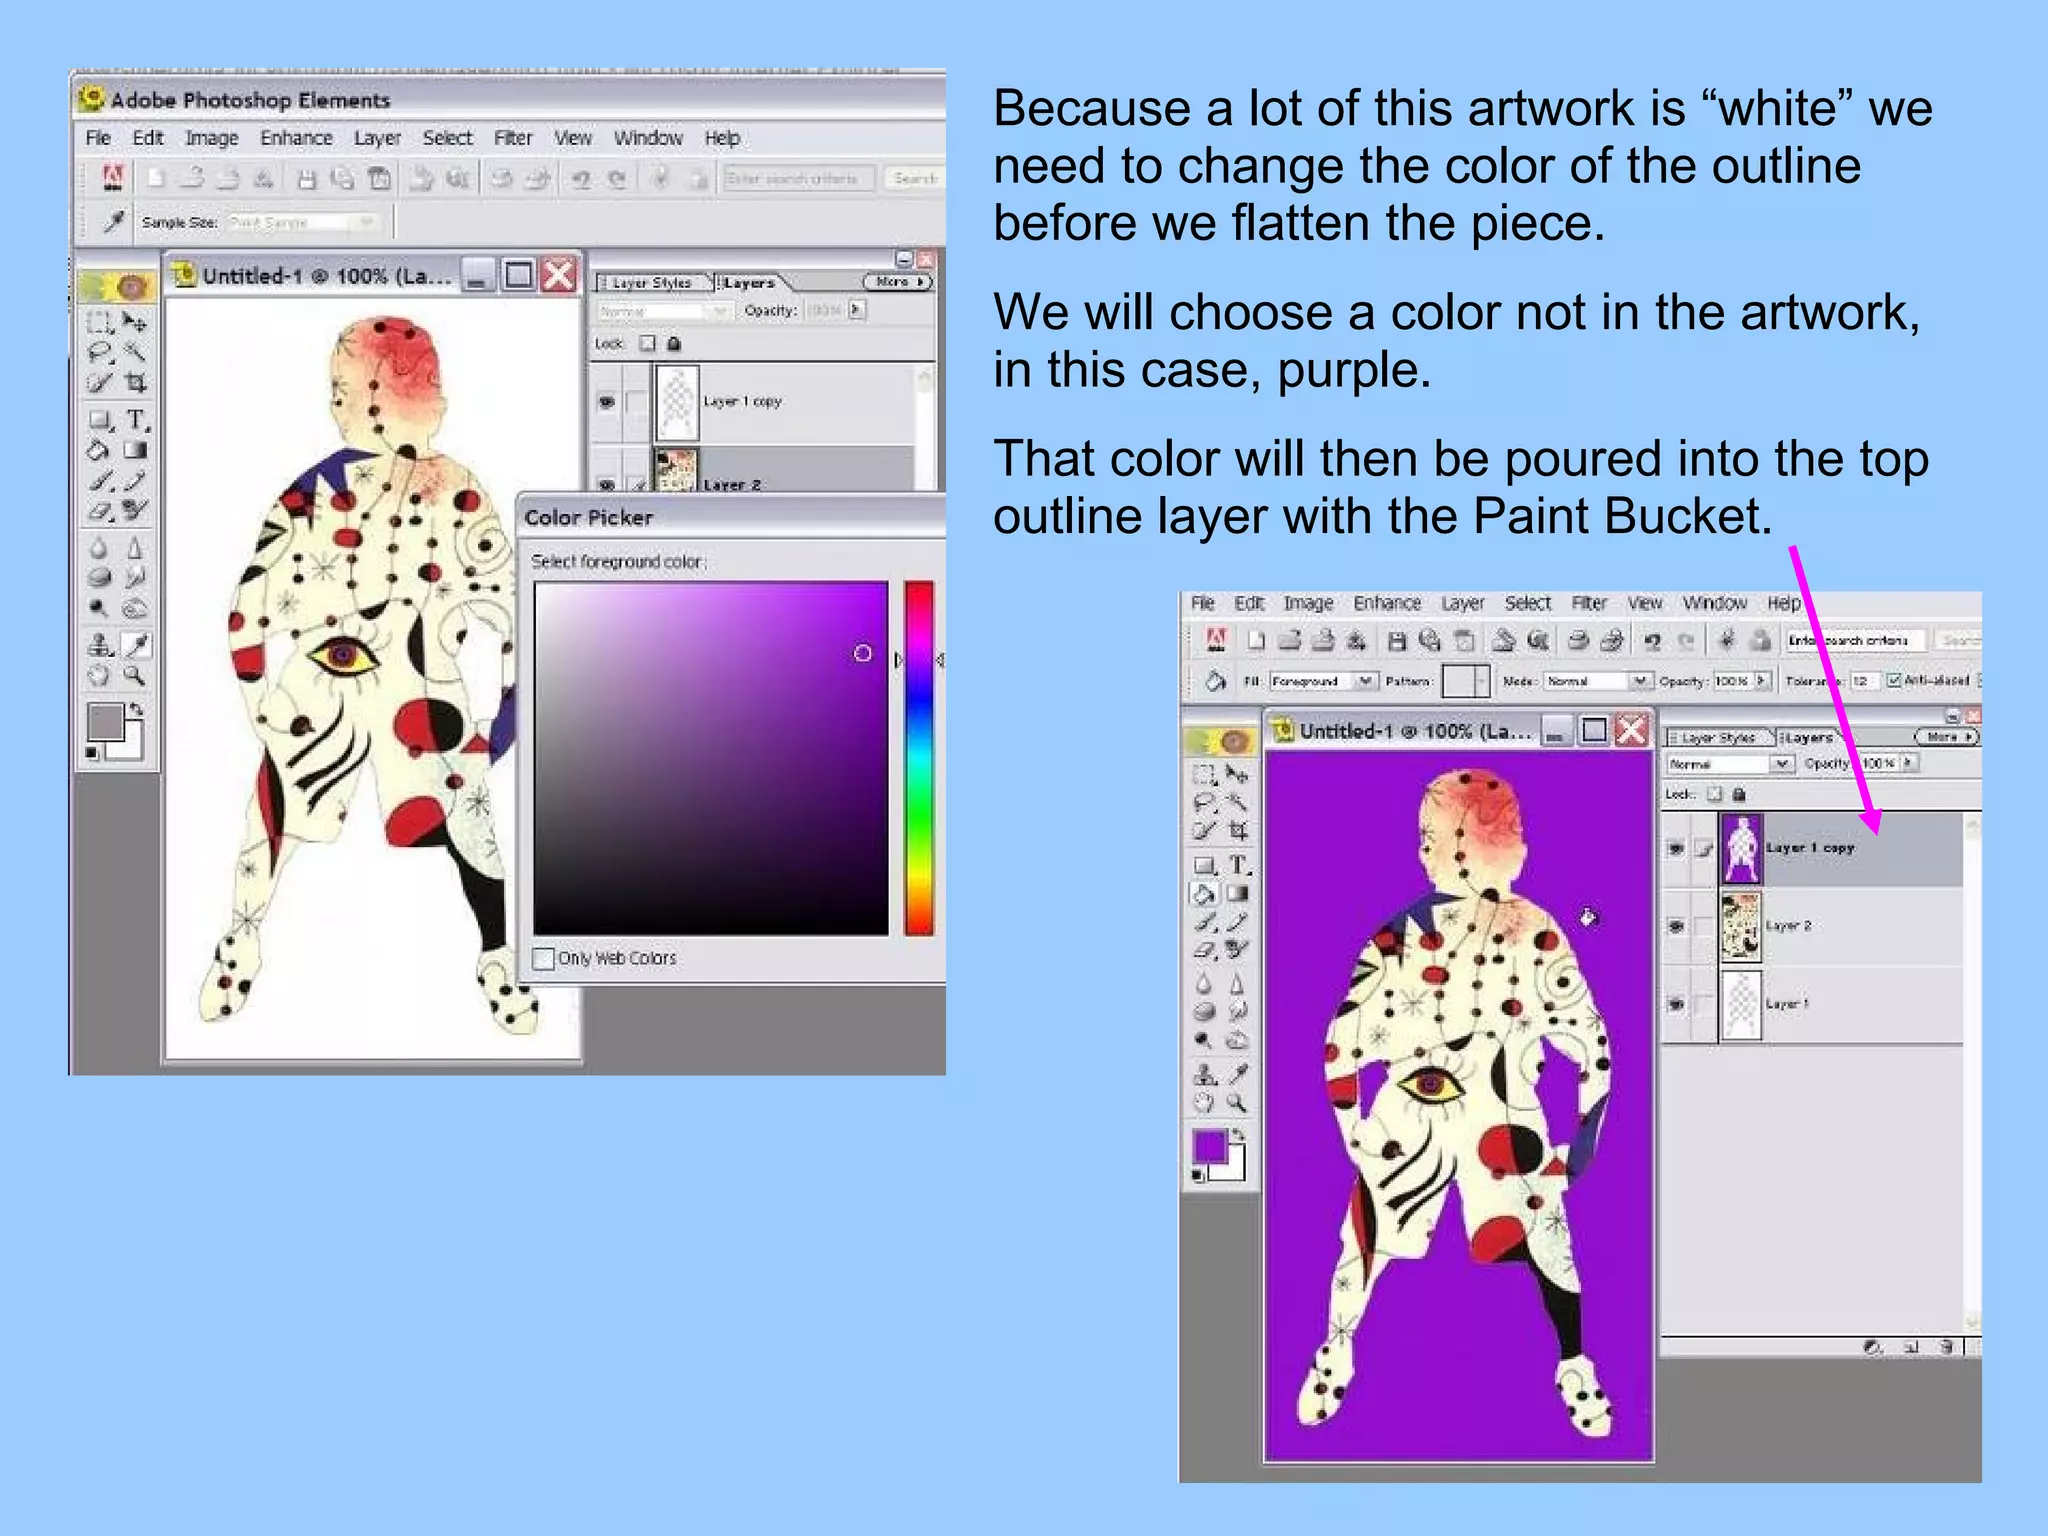The height and width of the screenshot is (1536, 2048).
Task: Choose the Gradient tool in purple-canvas screenshot
Action: tap(1238, 894)
